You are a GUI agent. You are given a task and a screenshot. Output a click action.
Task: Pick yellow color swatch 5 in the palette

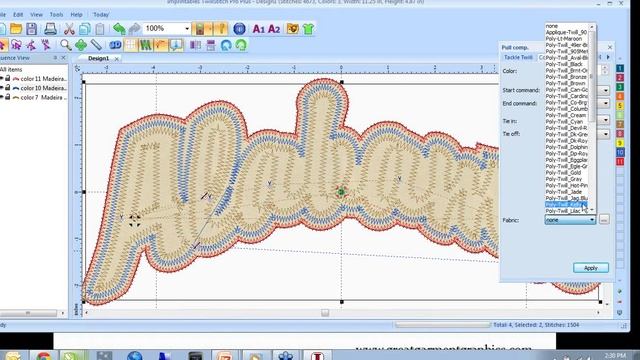[620, 106]
